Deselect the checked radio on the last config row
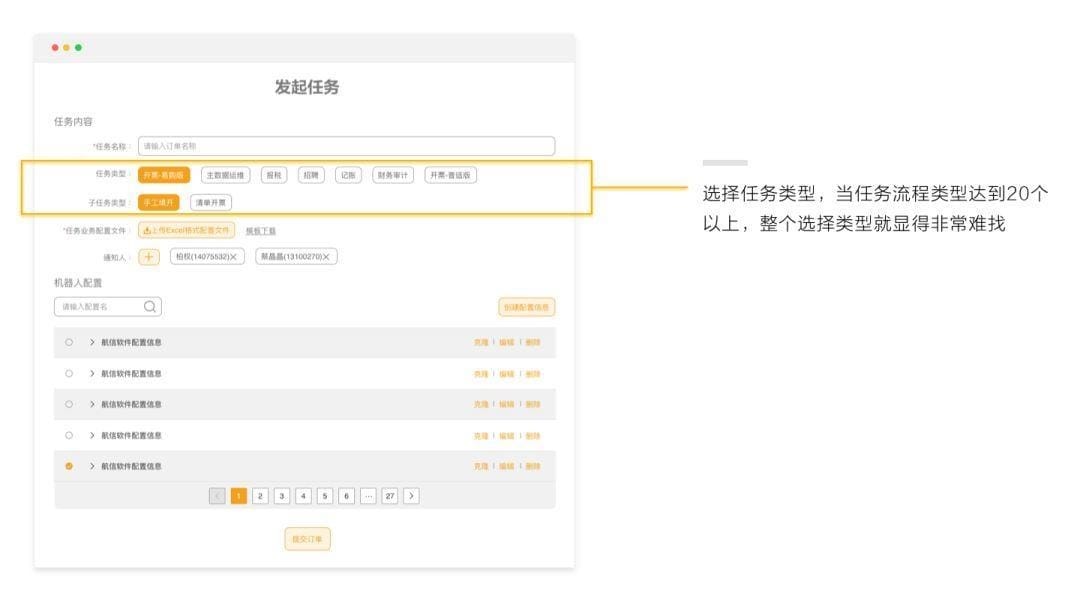 (x=68, y=464)
